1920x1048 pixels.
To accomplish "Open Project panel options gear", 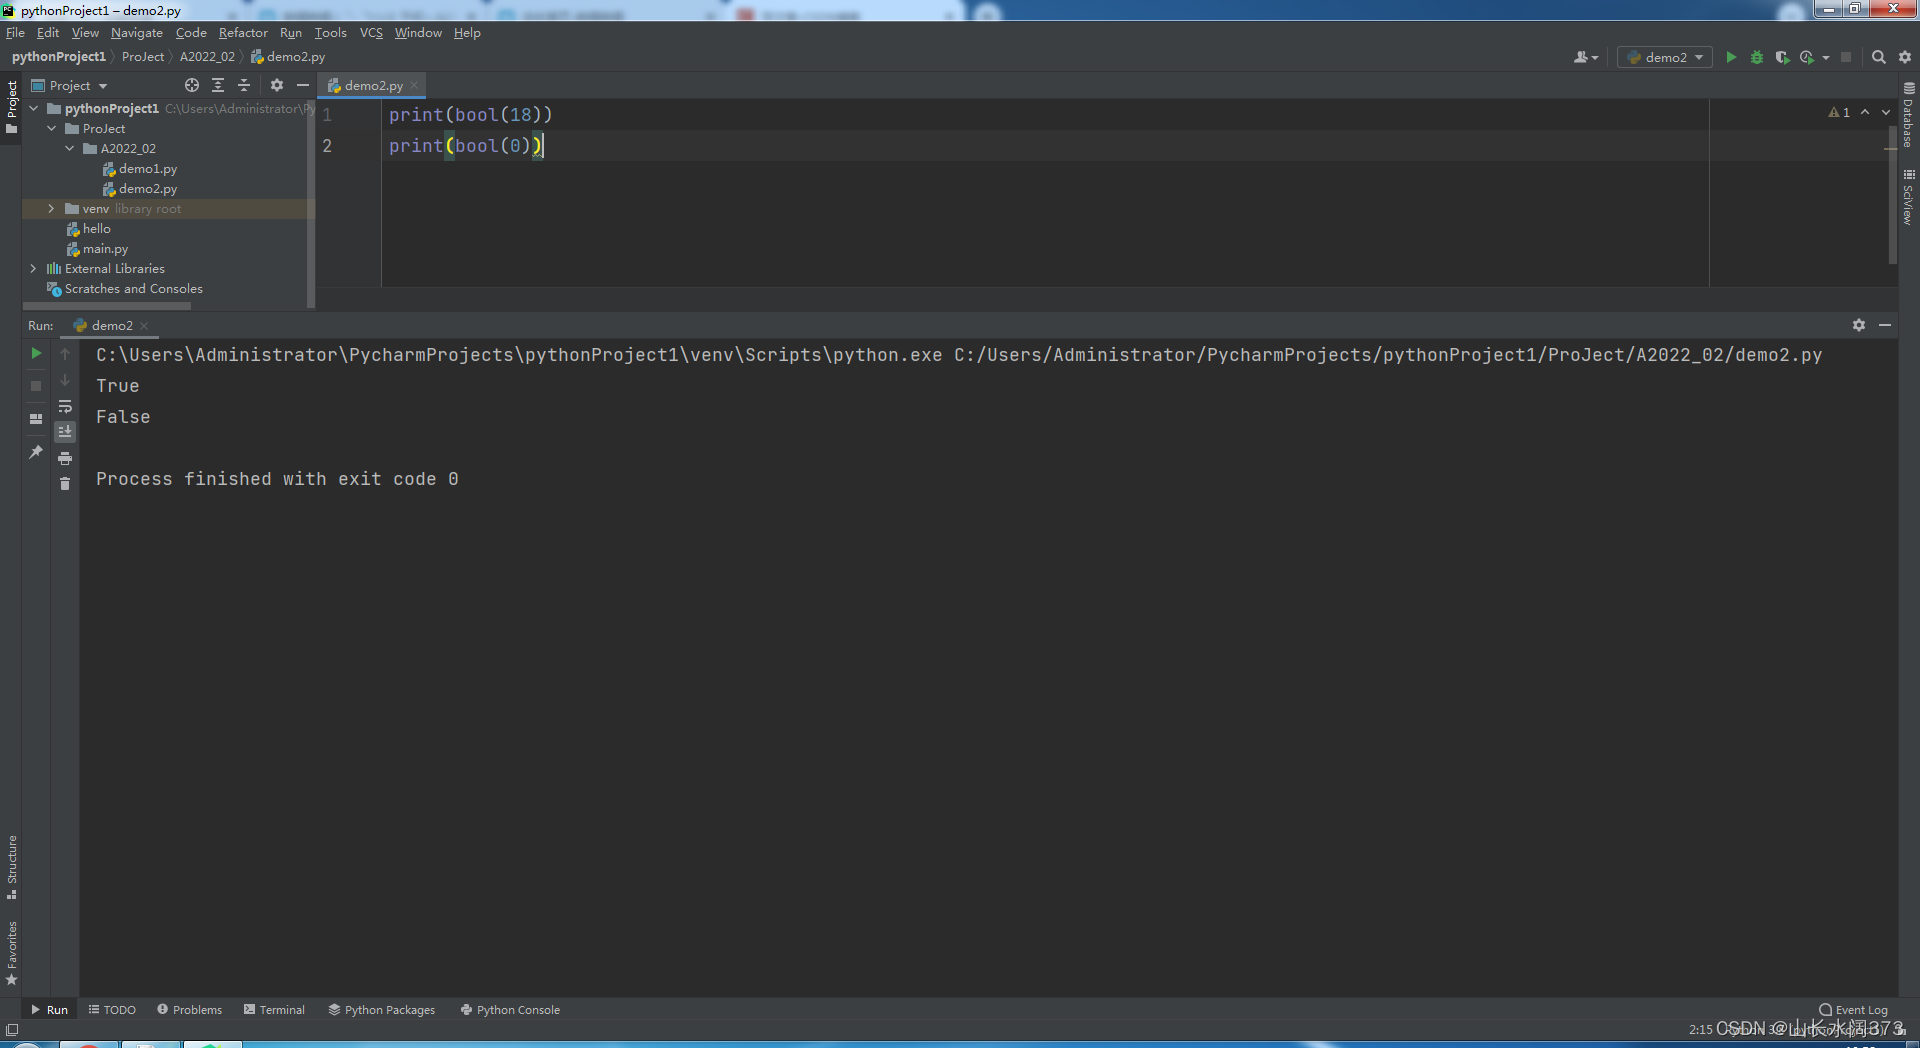I will [277, 85].
